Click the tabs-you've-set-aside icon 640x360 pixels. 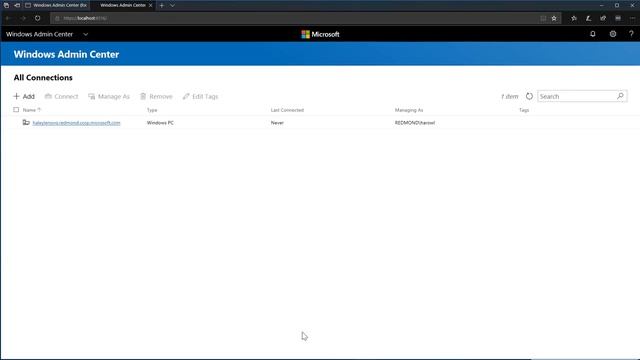pos(6,5)
